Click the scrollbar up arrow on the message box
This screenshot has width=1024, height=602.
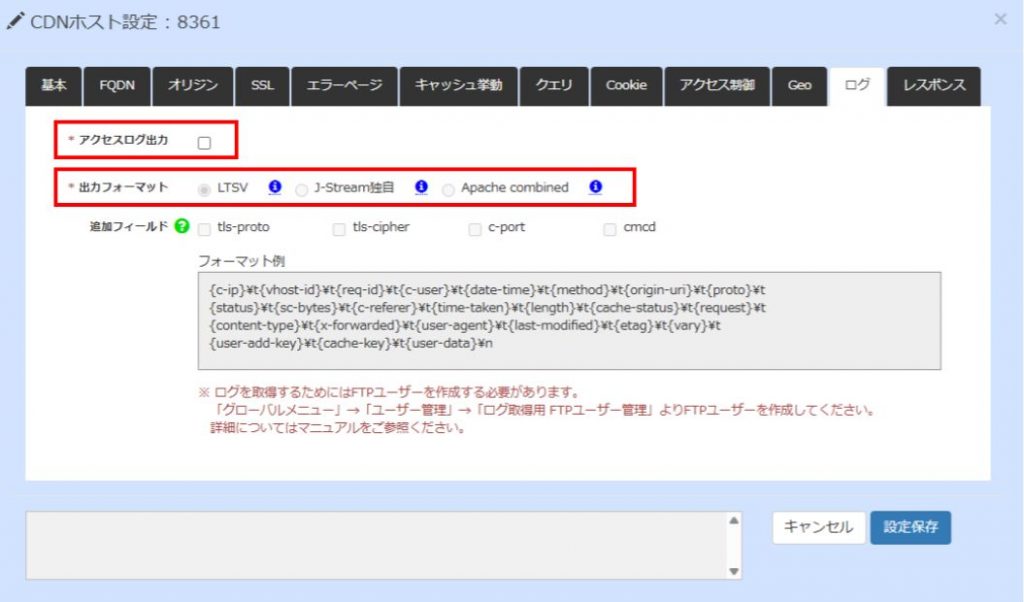[733, 520]
